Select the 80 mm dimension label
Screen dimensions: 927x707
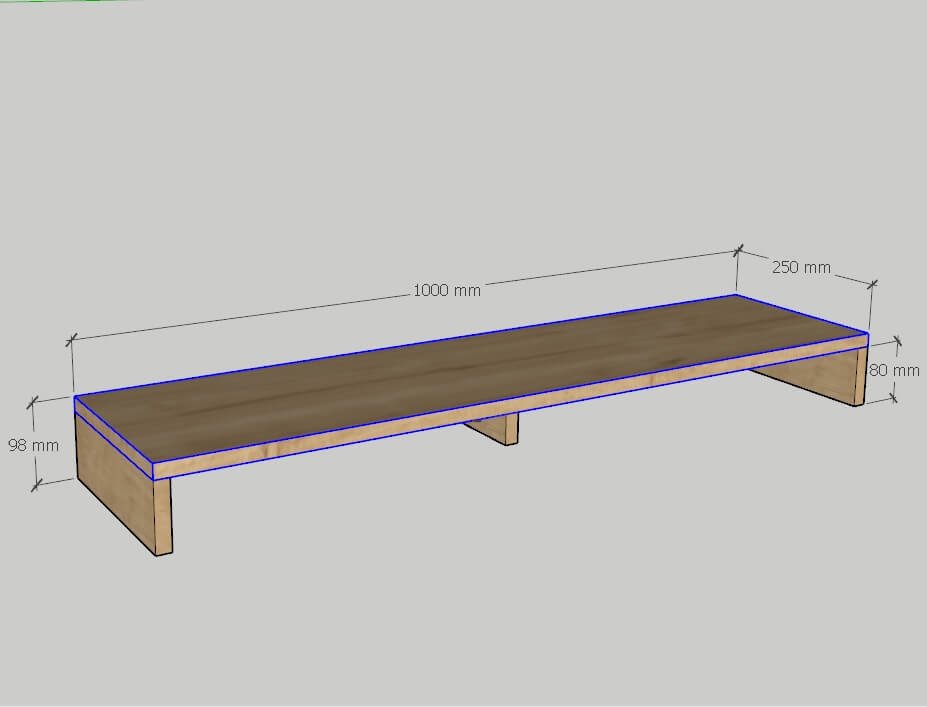893,370
